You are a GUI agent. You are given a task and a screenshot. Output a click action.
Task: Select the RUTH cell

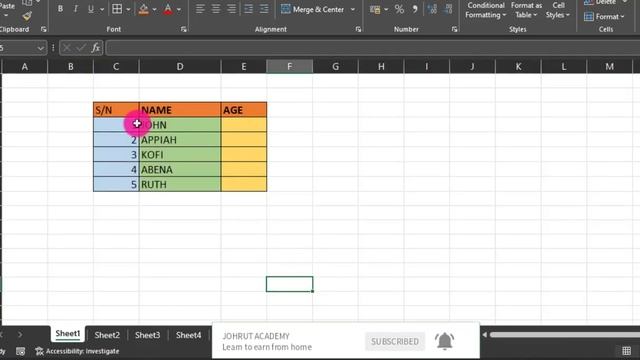coord(180,184)
